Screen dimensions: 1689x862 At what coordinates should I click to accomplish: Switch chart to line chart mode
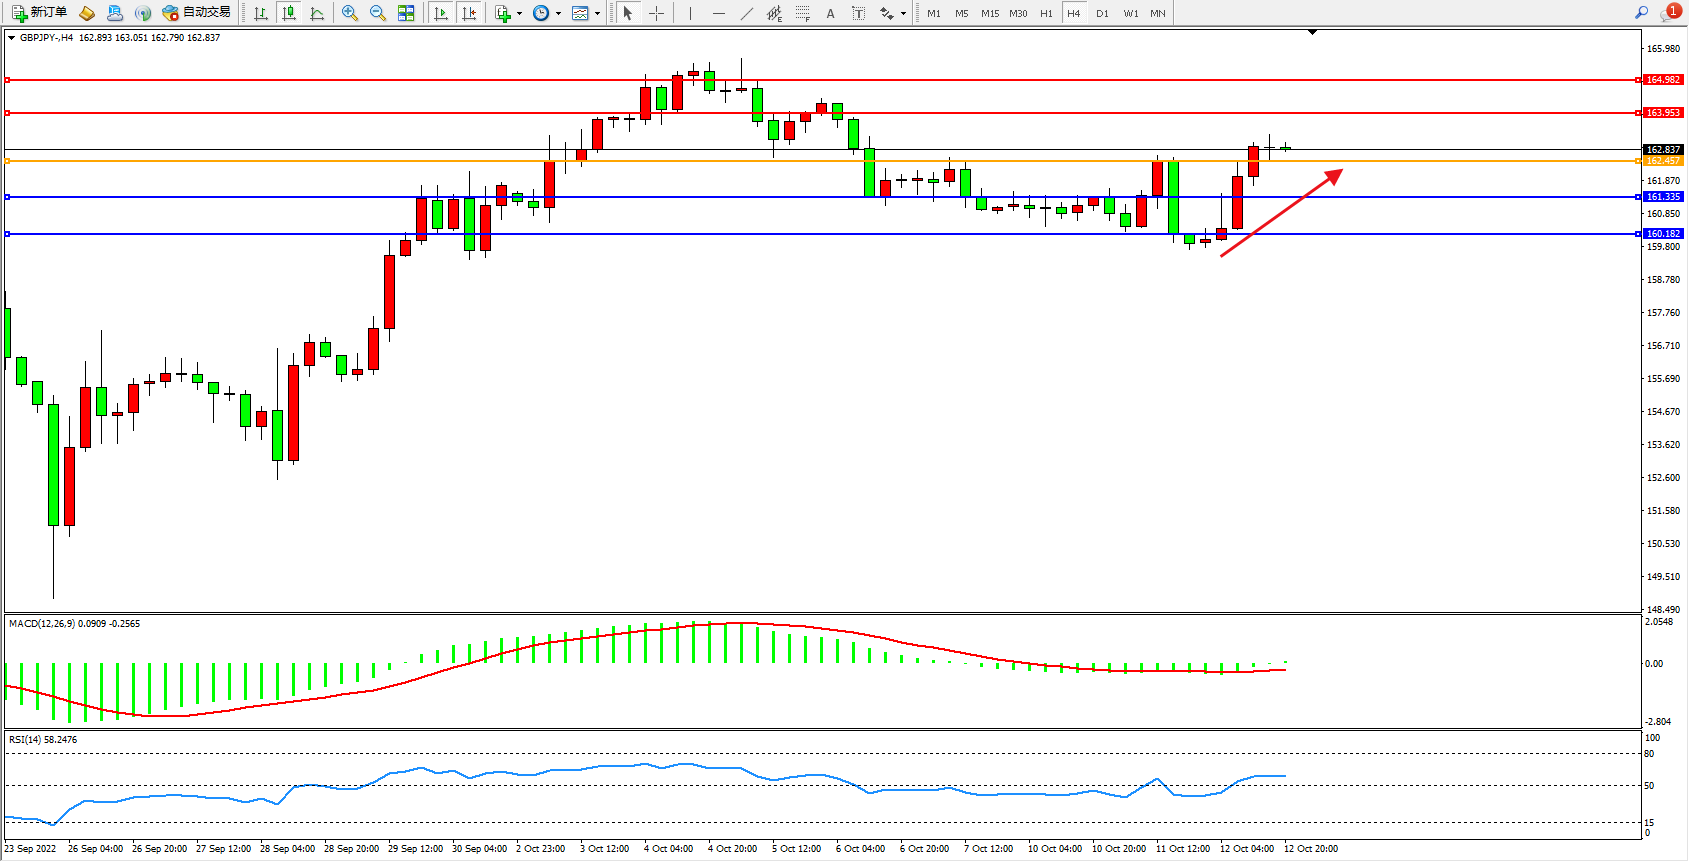pos(317,13)
